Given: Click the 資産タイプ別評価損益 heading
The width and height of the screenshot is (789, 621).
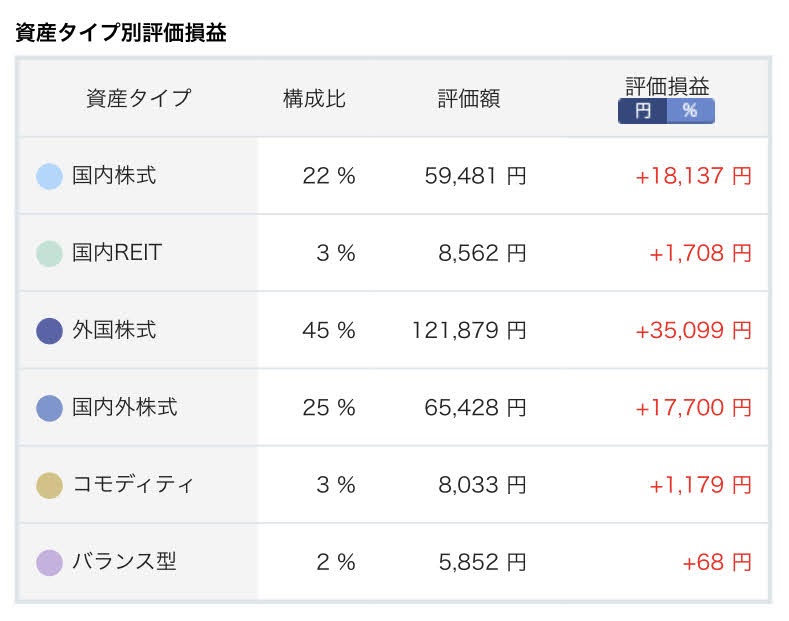Looking at the screenshot, I should [121, 33].
